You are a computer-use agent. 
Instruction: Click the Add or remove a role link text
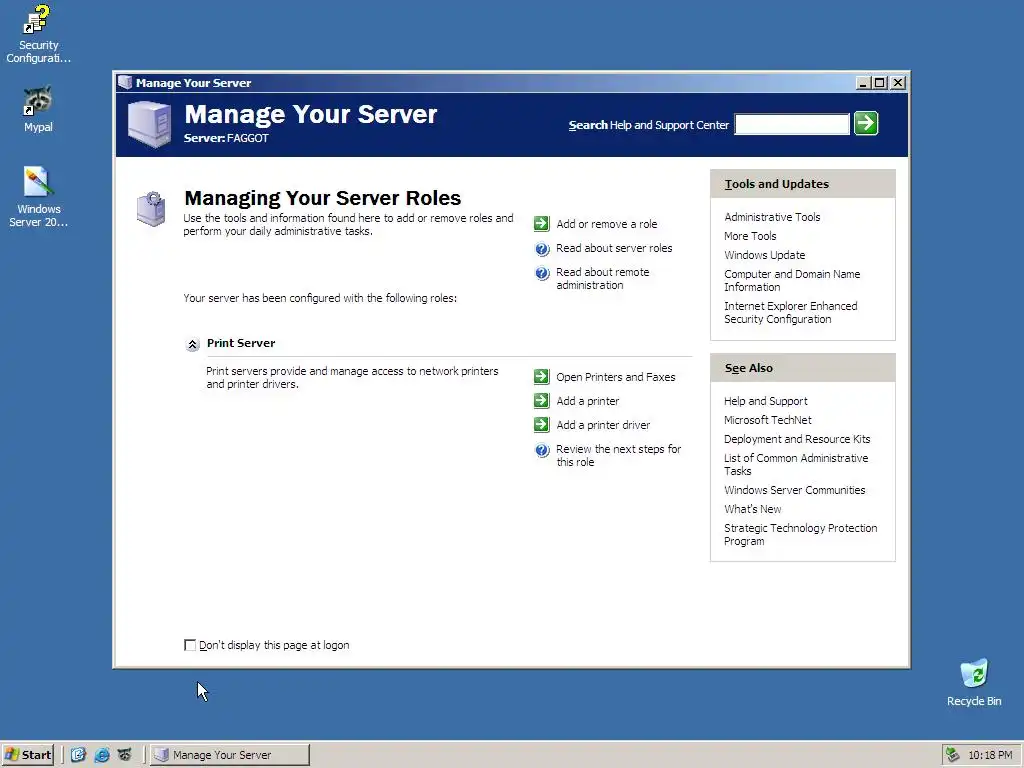coord(607,224)
